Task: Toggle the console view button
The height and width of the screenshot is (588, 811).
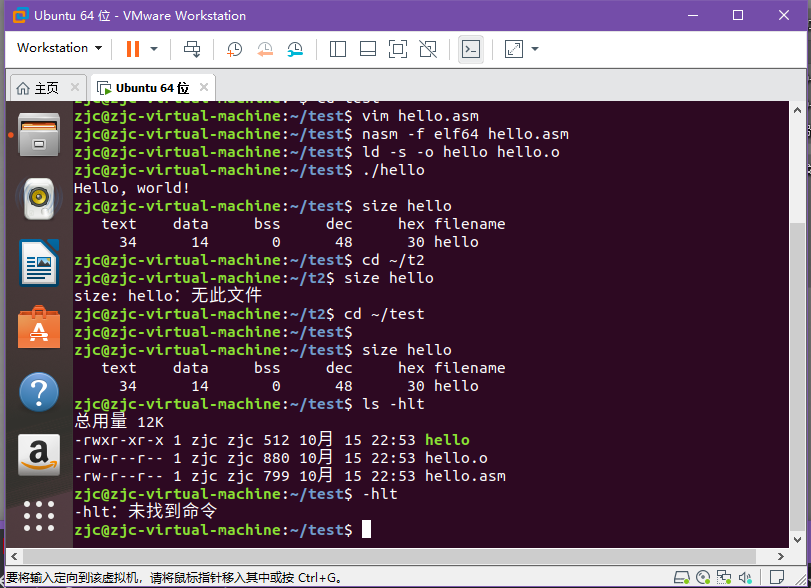Action: click(471, 49)
